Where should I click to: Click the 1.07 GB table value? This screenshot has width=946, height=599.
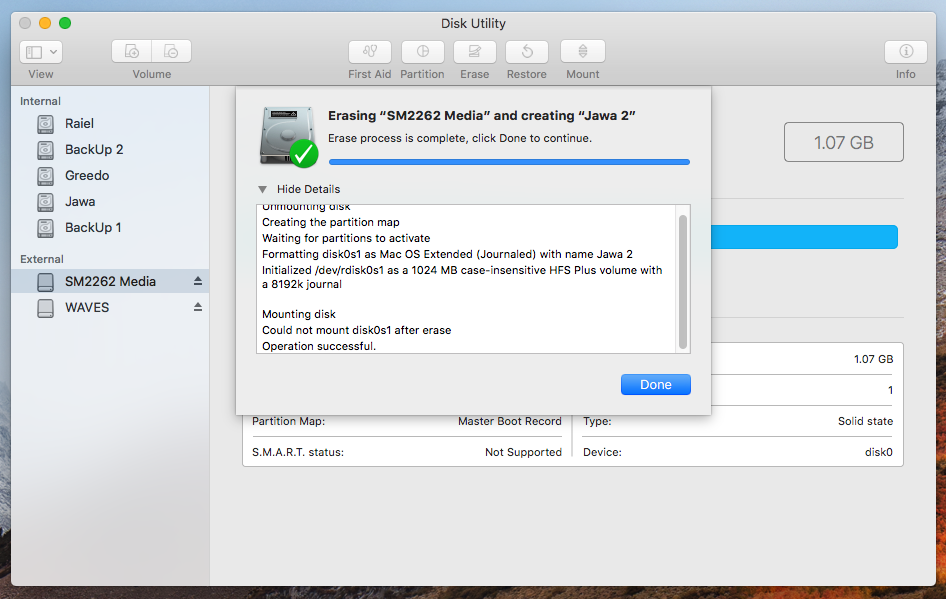click(x=873, y=359)
